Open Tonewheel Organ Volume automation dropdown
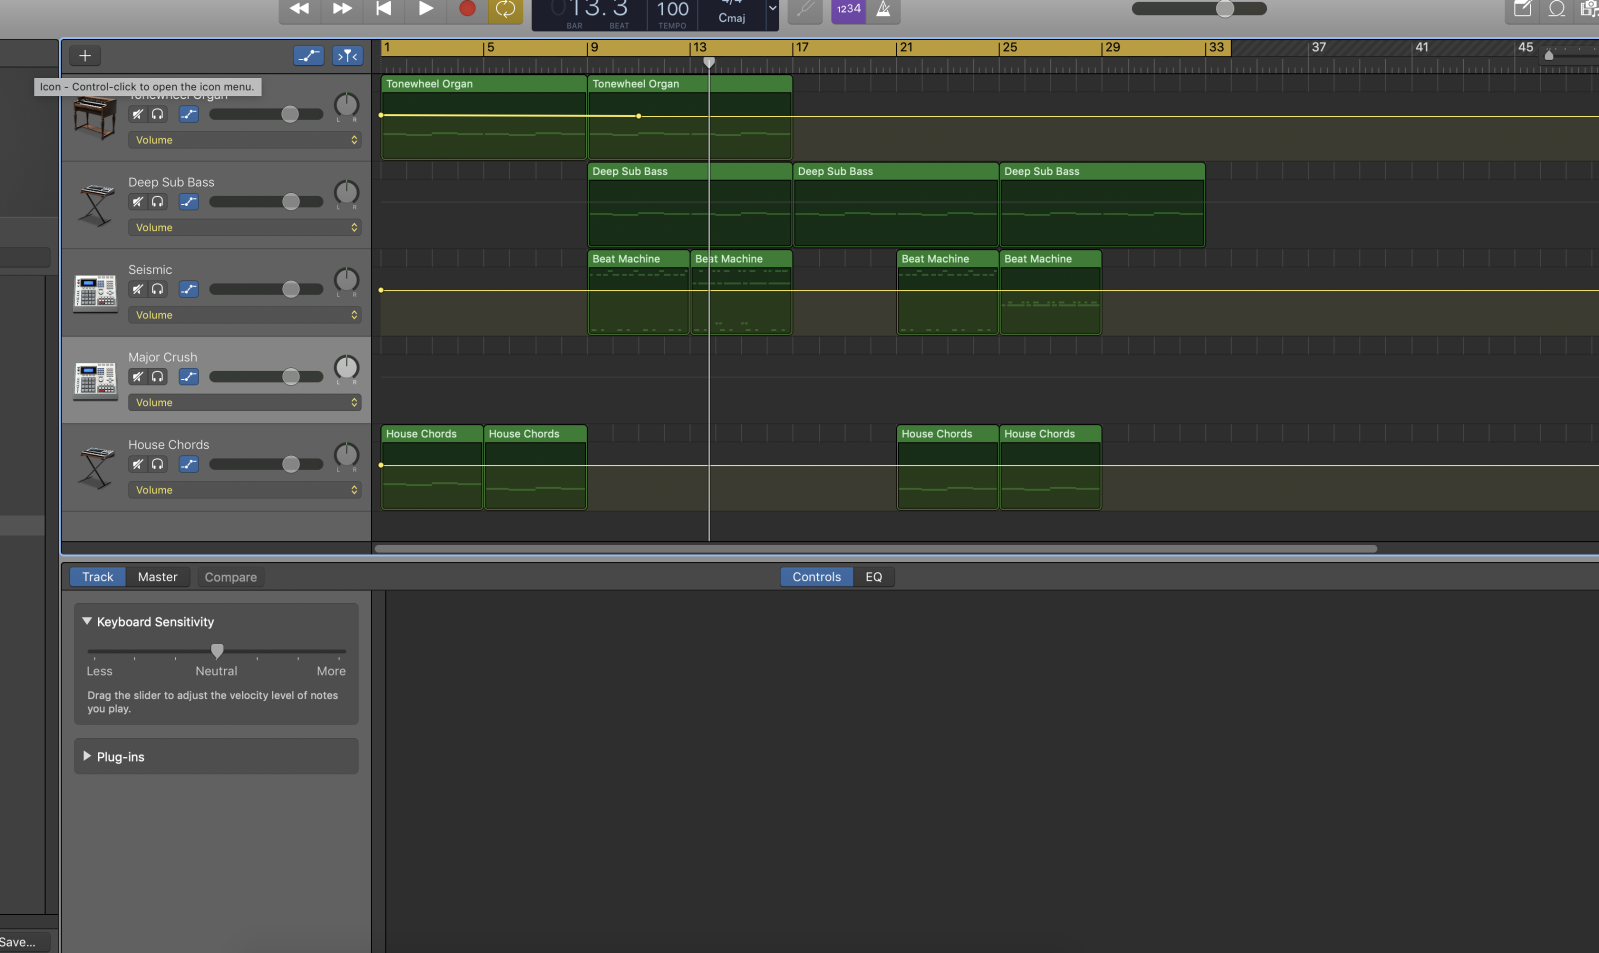 click(x=245, y=140)
